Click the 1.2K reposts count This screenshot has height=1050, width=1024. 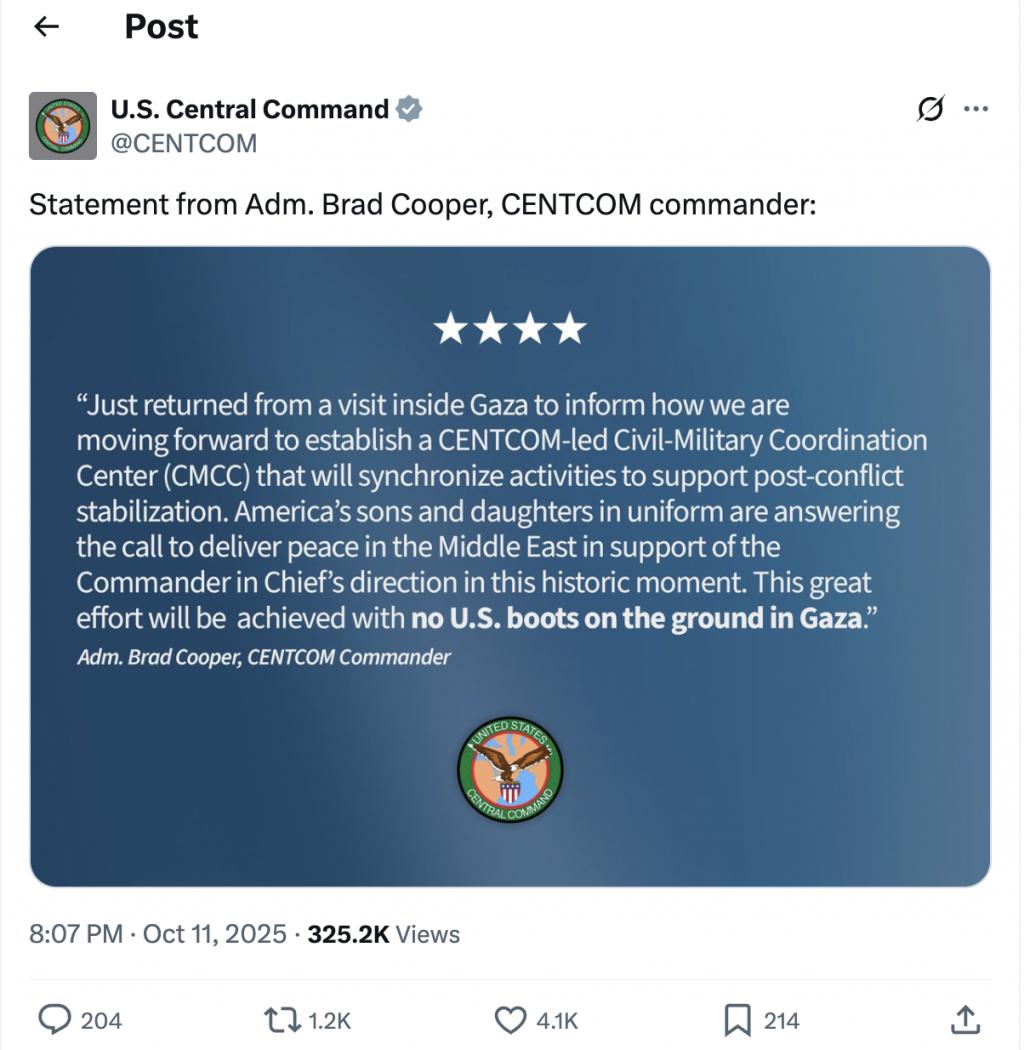click(329, 1020)
